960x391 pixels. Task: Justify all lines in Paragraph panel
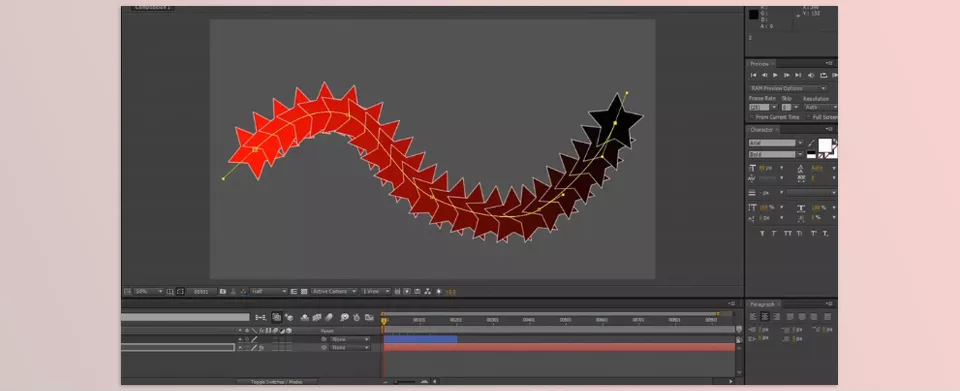pyautogui.click(x=828, y=316)
